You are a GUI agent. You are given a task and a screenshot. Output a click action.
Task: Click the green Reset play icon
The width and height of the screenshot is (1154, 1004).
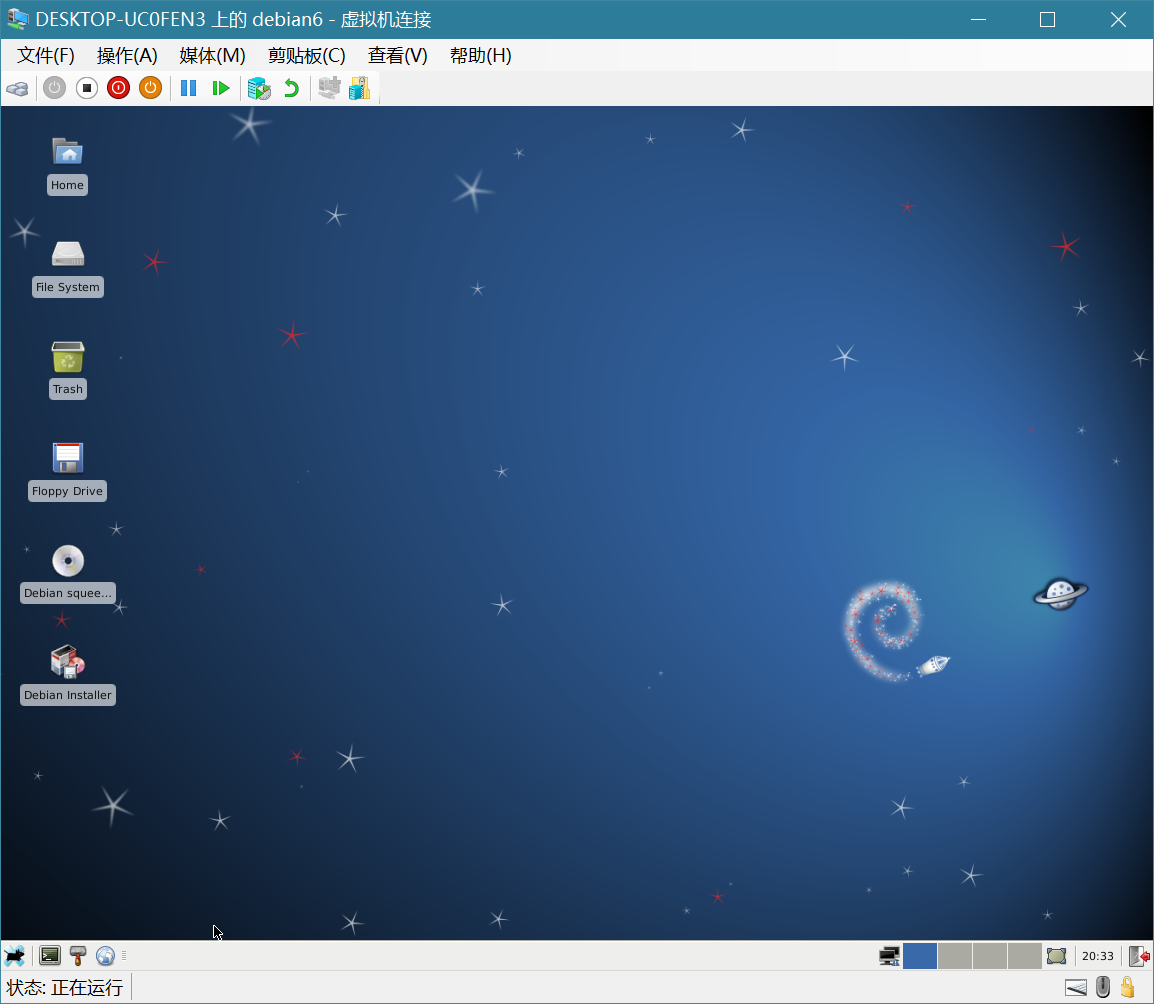tap(221, 88)
